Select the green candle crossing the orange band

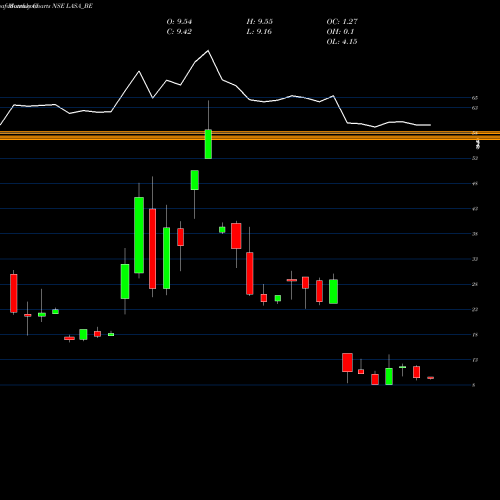click(208, 144)
